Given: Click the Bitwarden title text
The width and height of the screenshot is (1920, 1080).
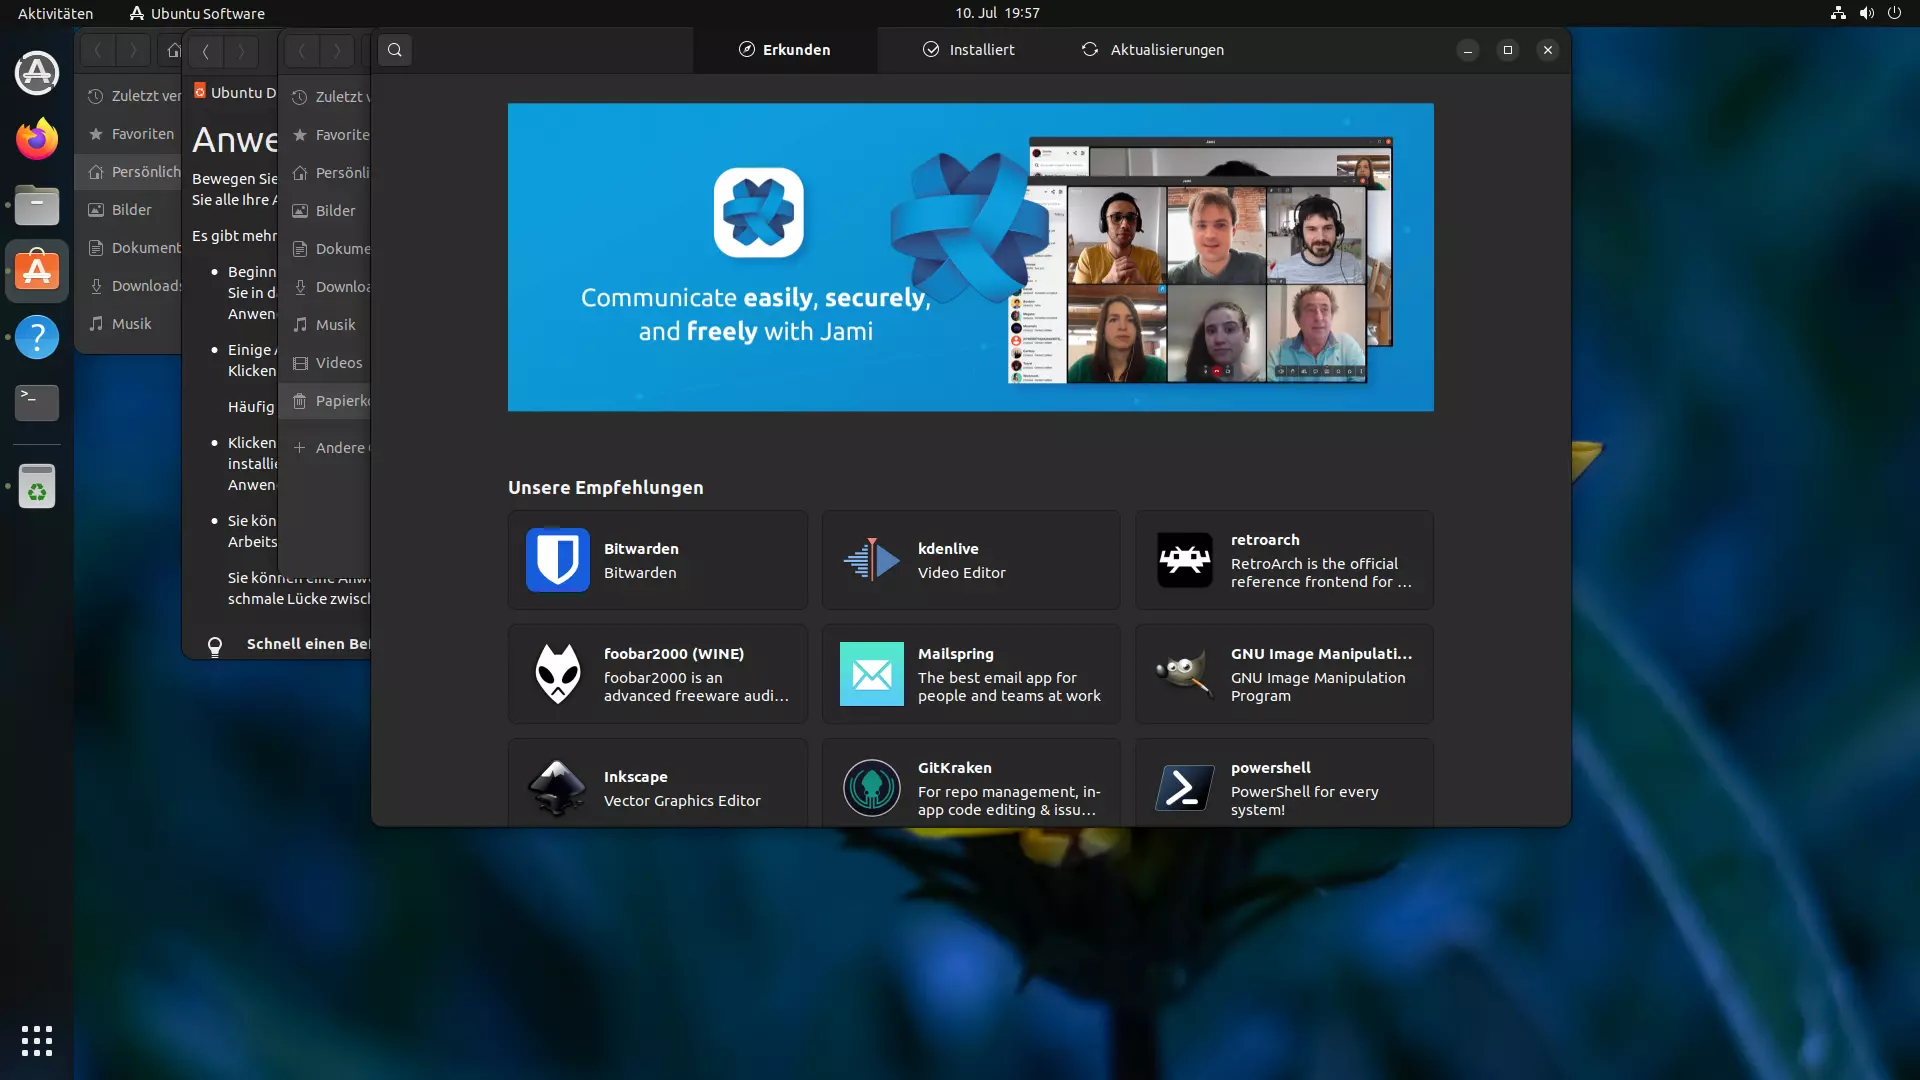Looking at the screenshot, I should [641, 549].
